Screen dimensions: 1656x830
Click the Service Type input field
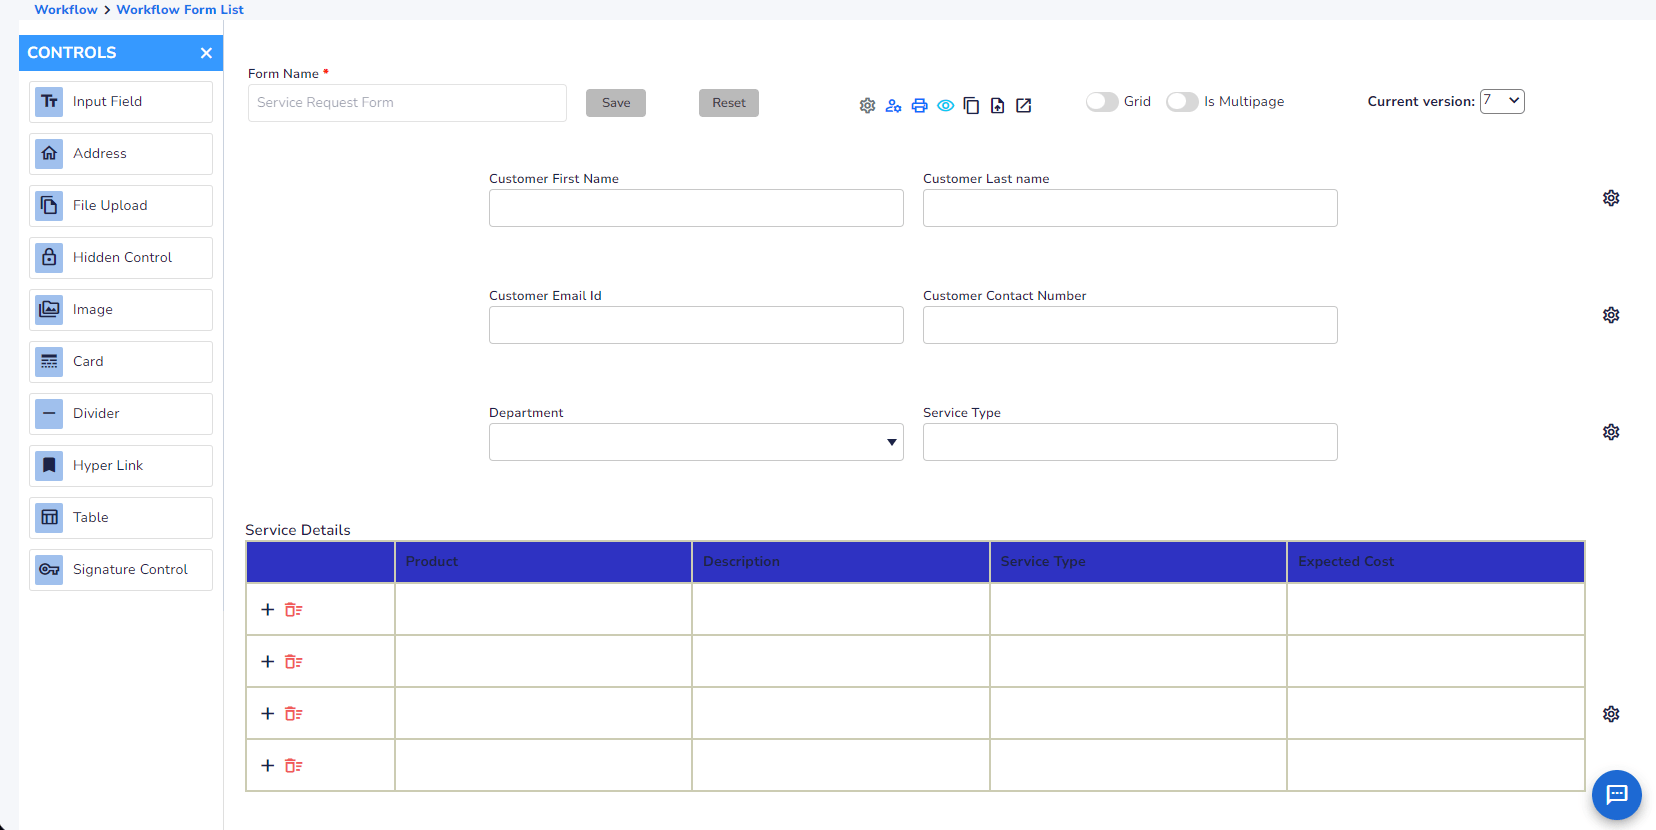[x=1130, y=442]
